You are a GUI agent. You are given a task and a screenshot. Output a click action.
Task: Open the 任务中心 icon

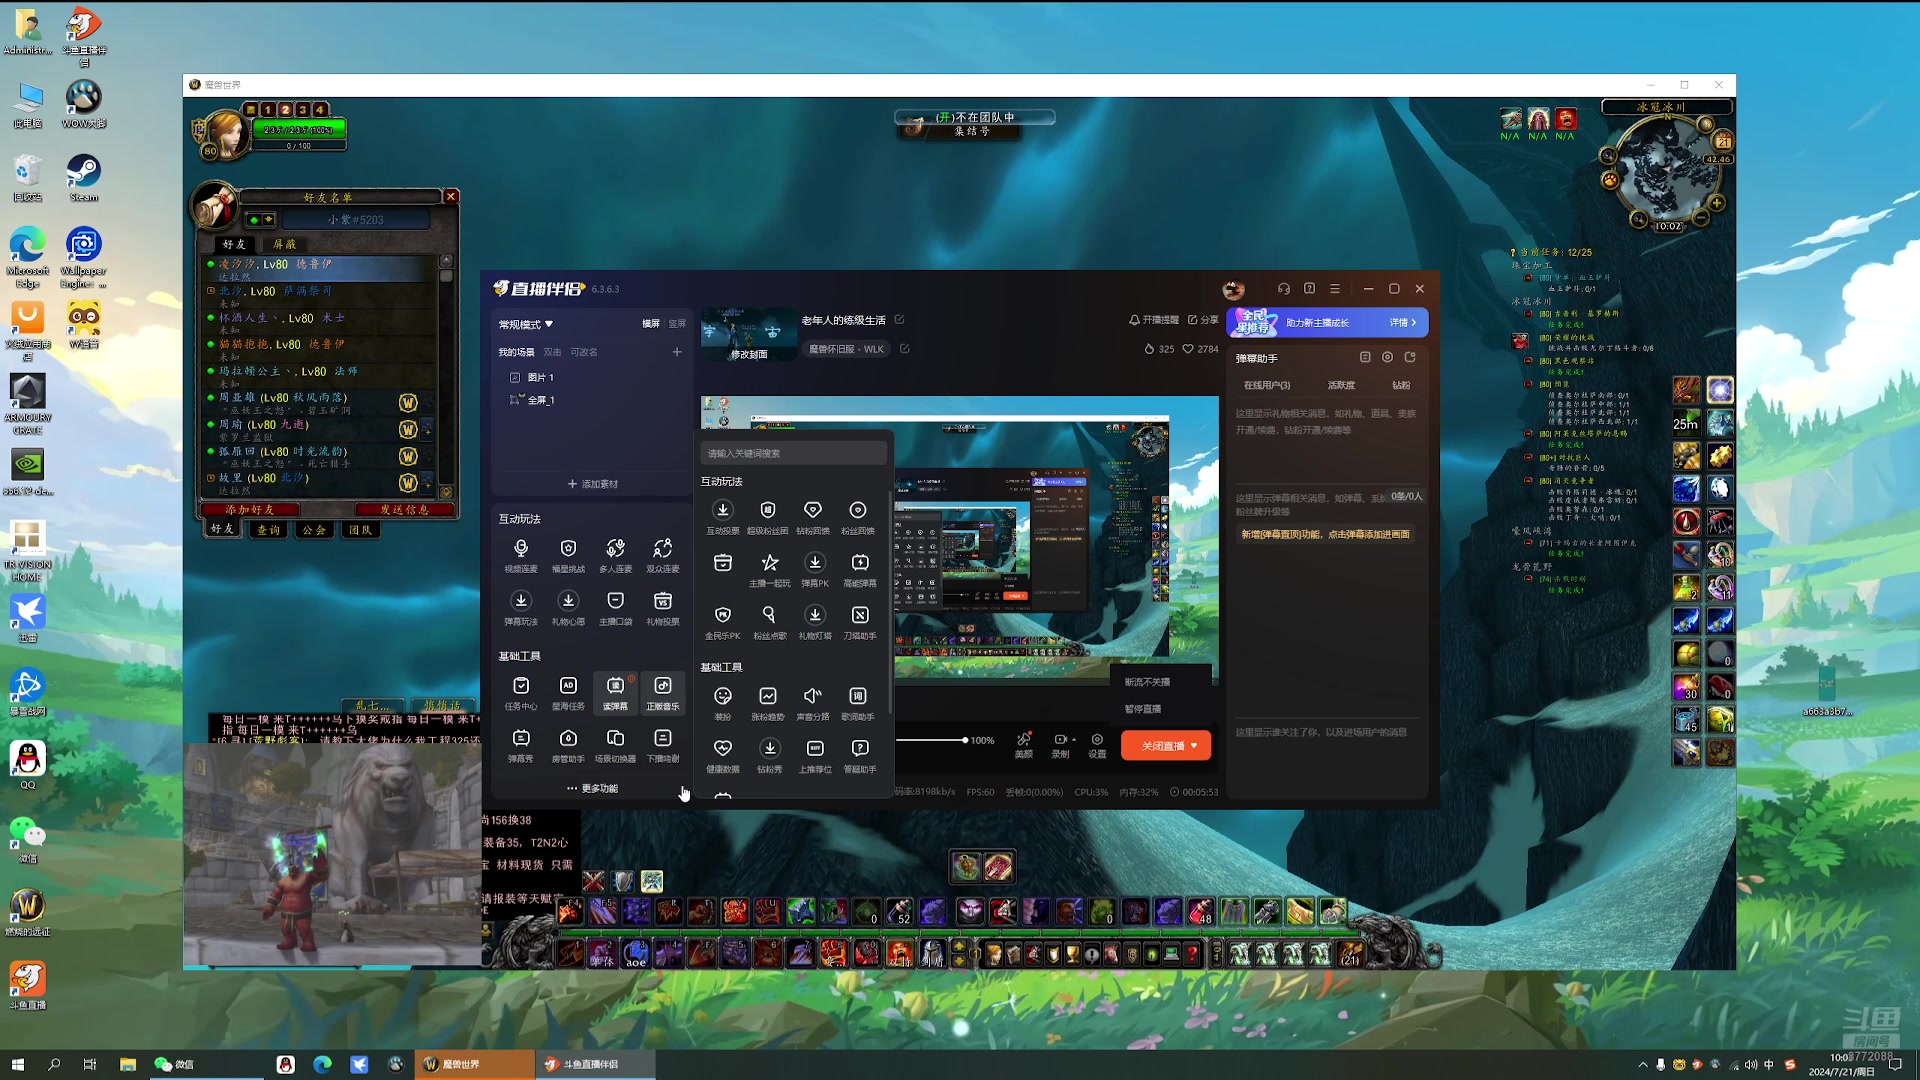521,693
